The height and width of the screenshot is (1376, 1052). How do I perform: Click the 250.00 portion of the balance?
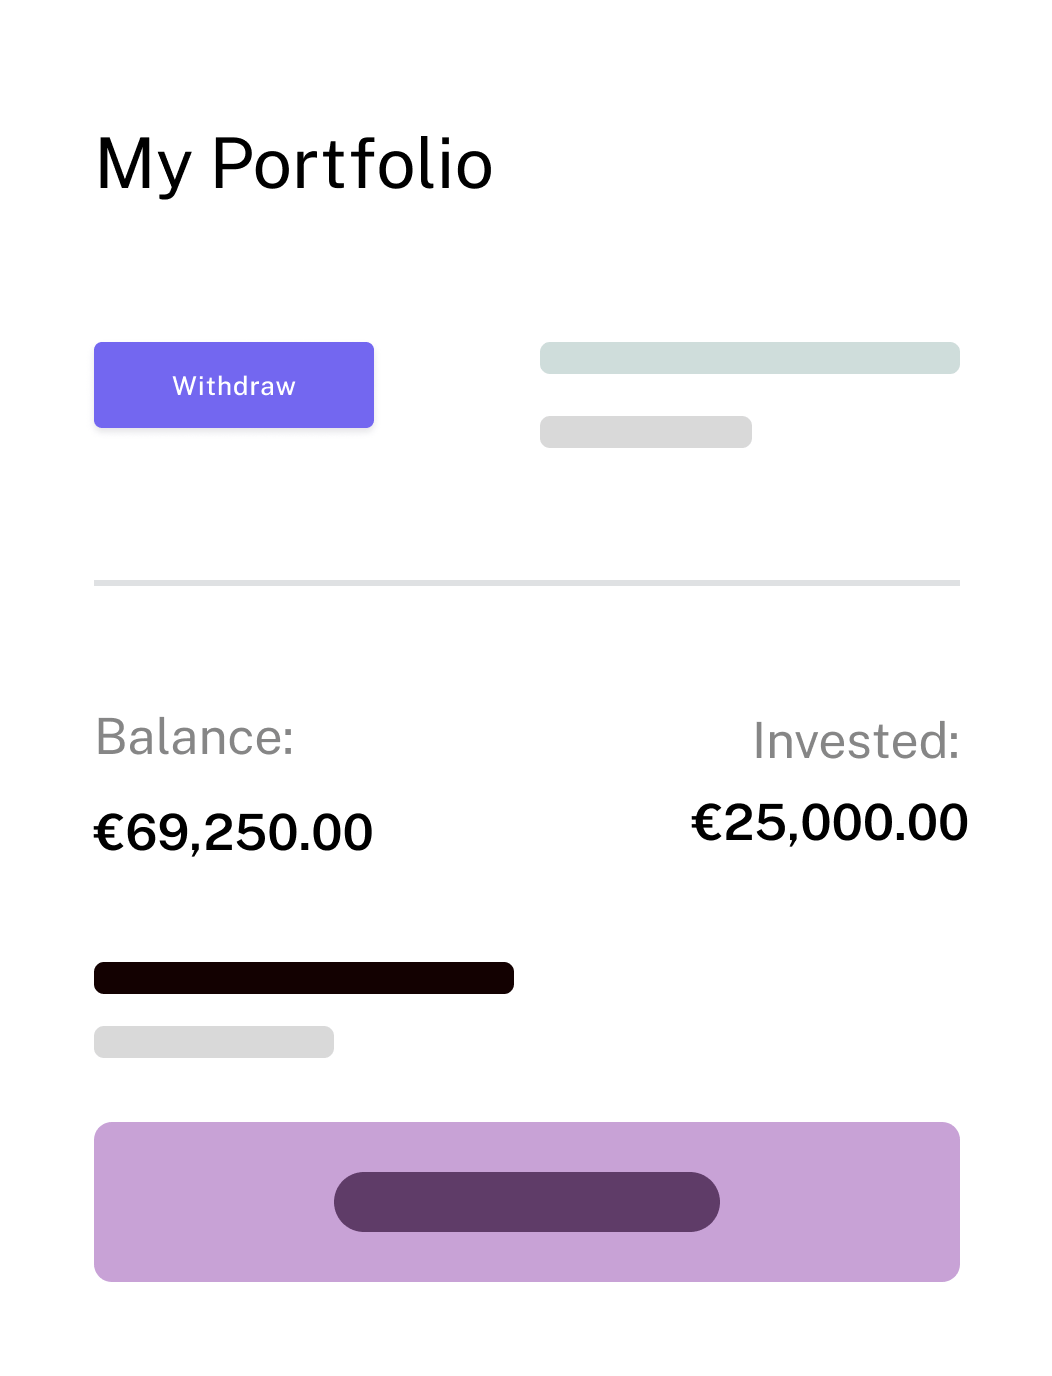click(292, 832)
